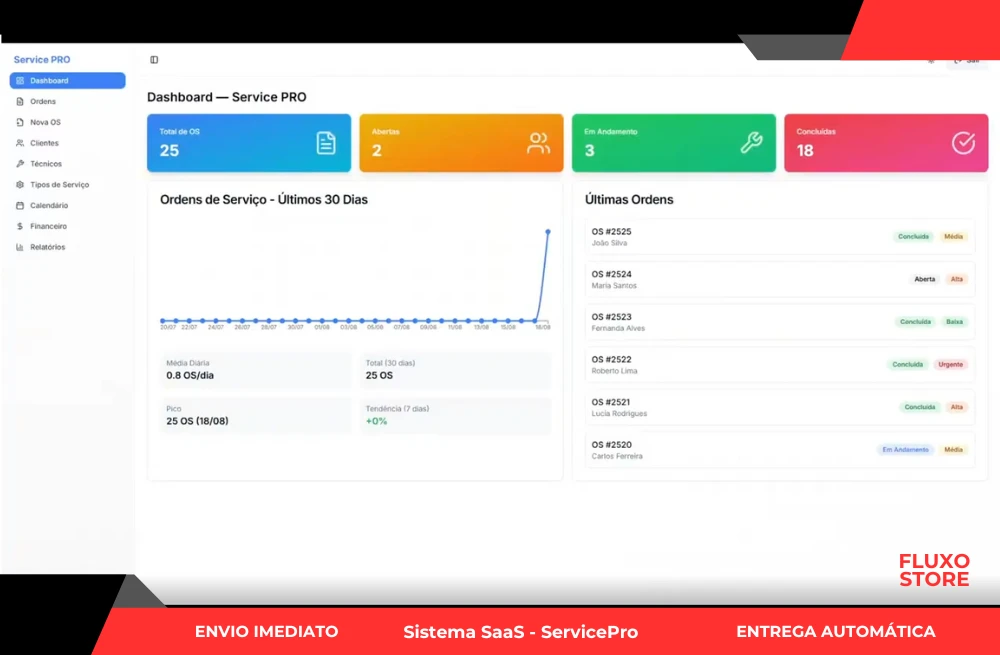Go to Nova OS in sidebar
The width and height of the screenshot is (1000, 655).
[45, 122]
